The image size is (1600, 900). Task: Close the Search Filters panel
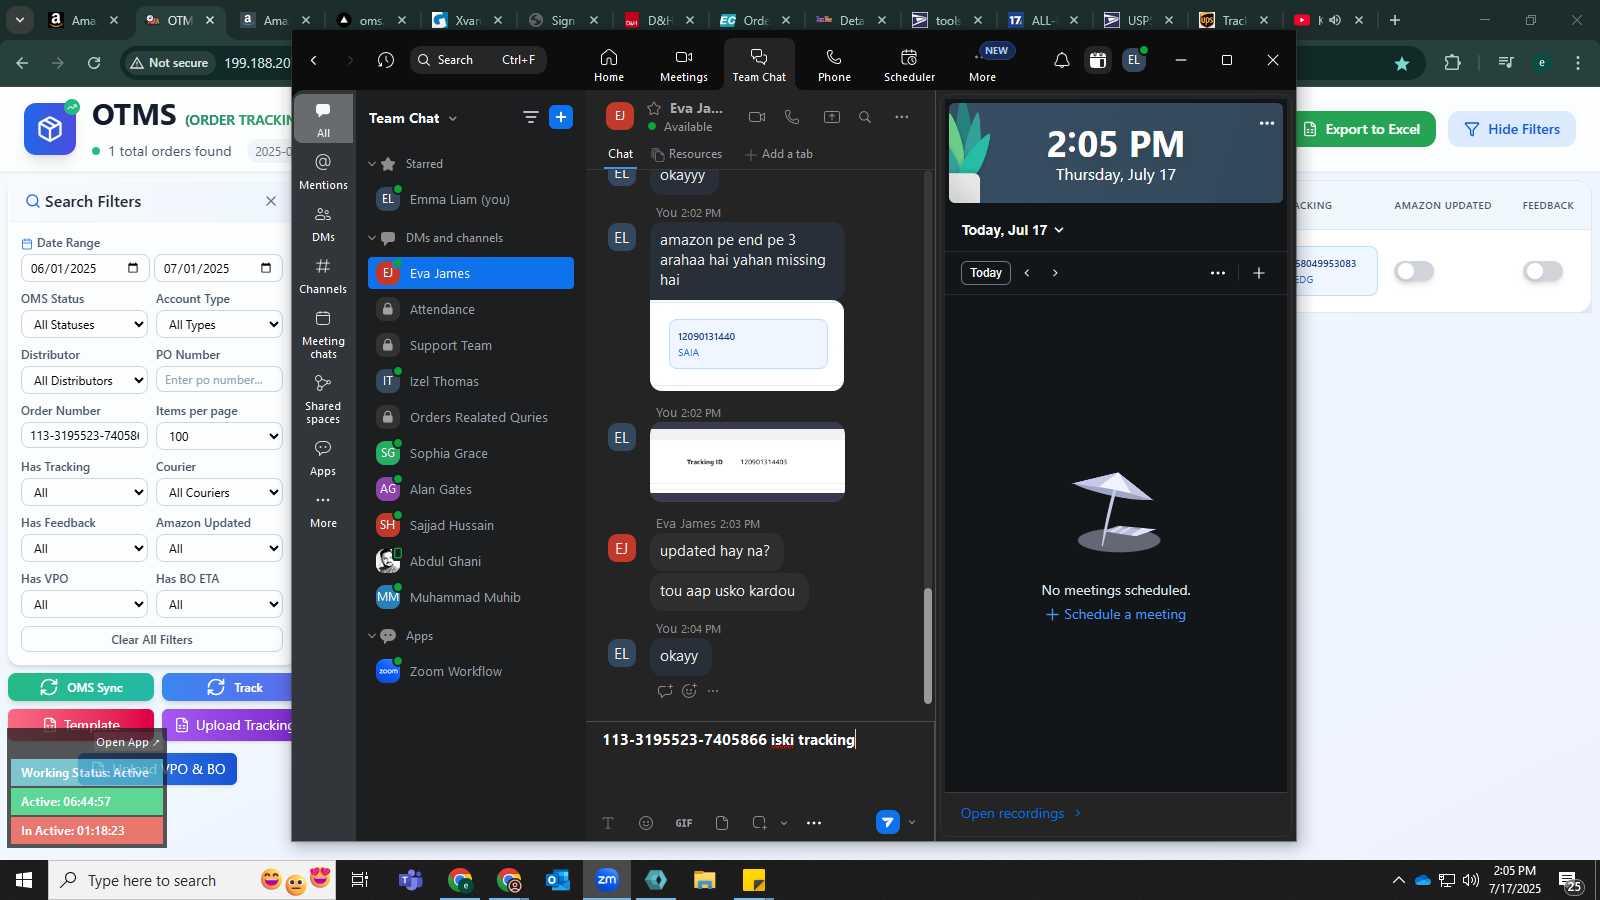(x=271, y=201)
